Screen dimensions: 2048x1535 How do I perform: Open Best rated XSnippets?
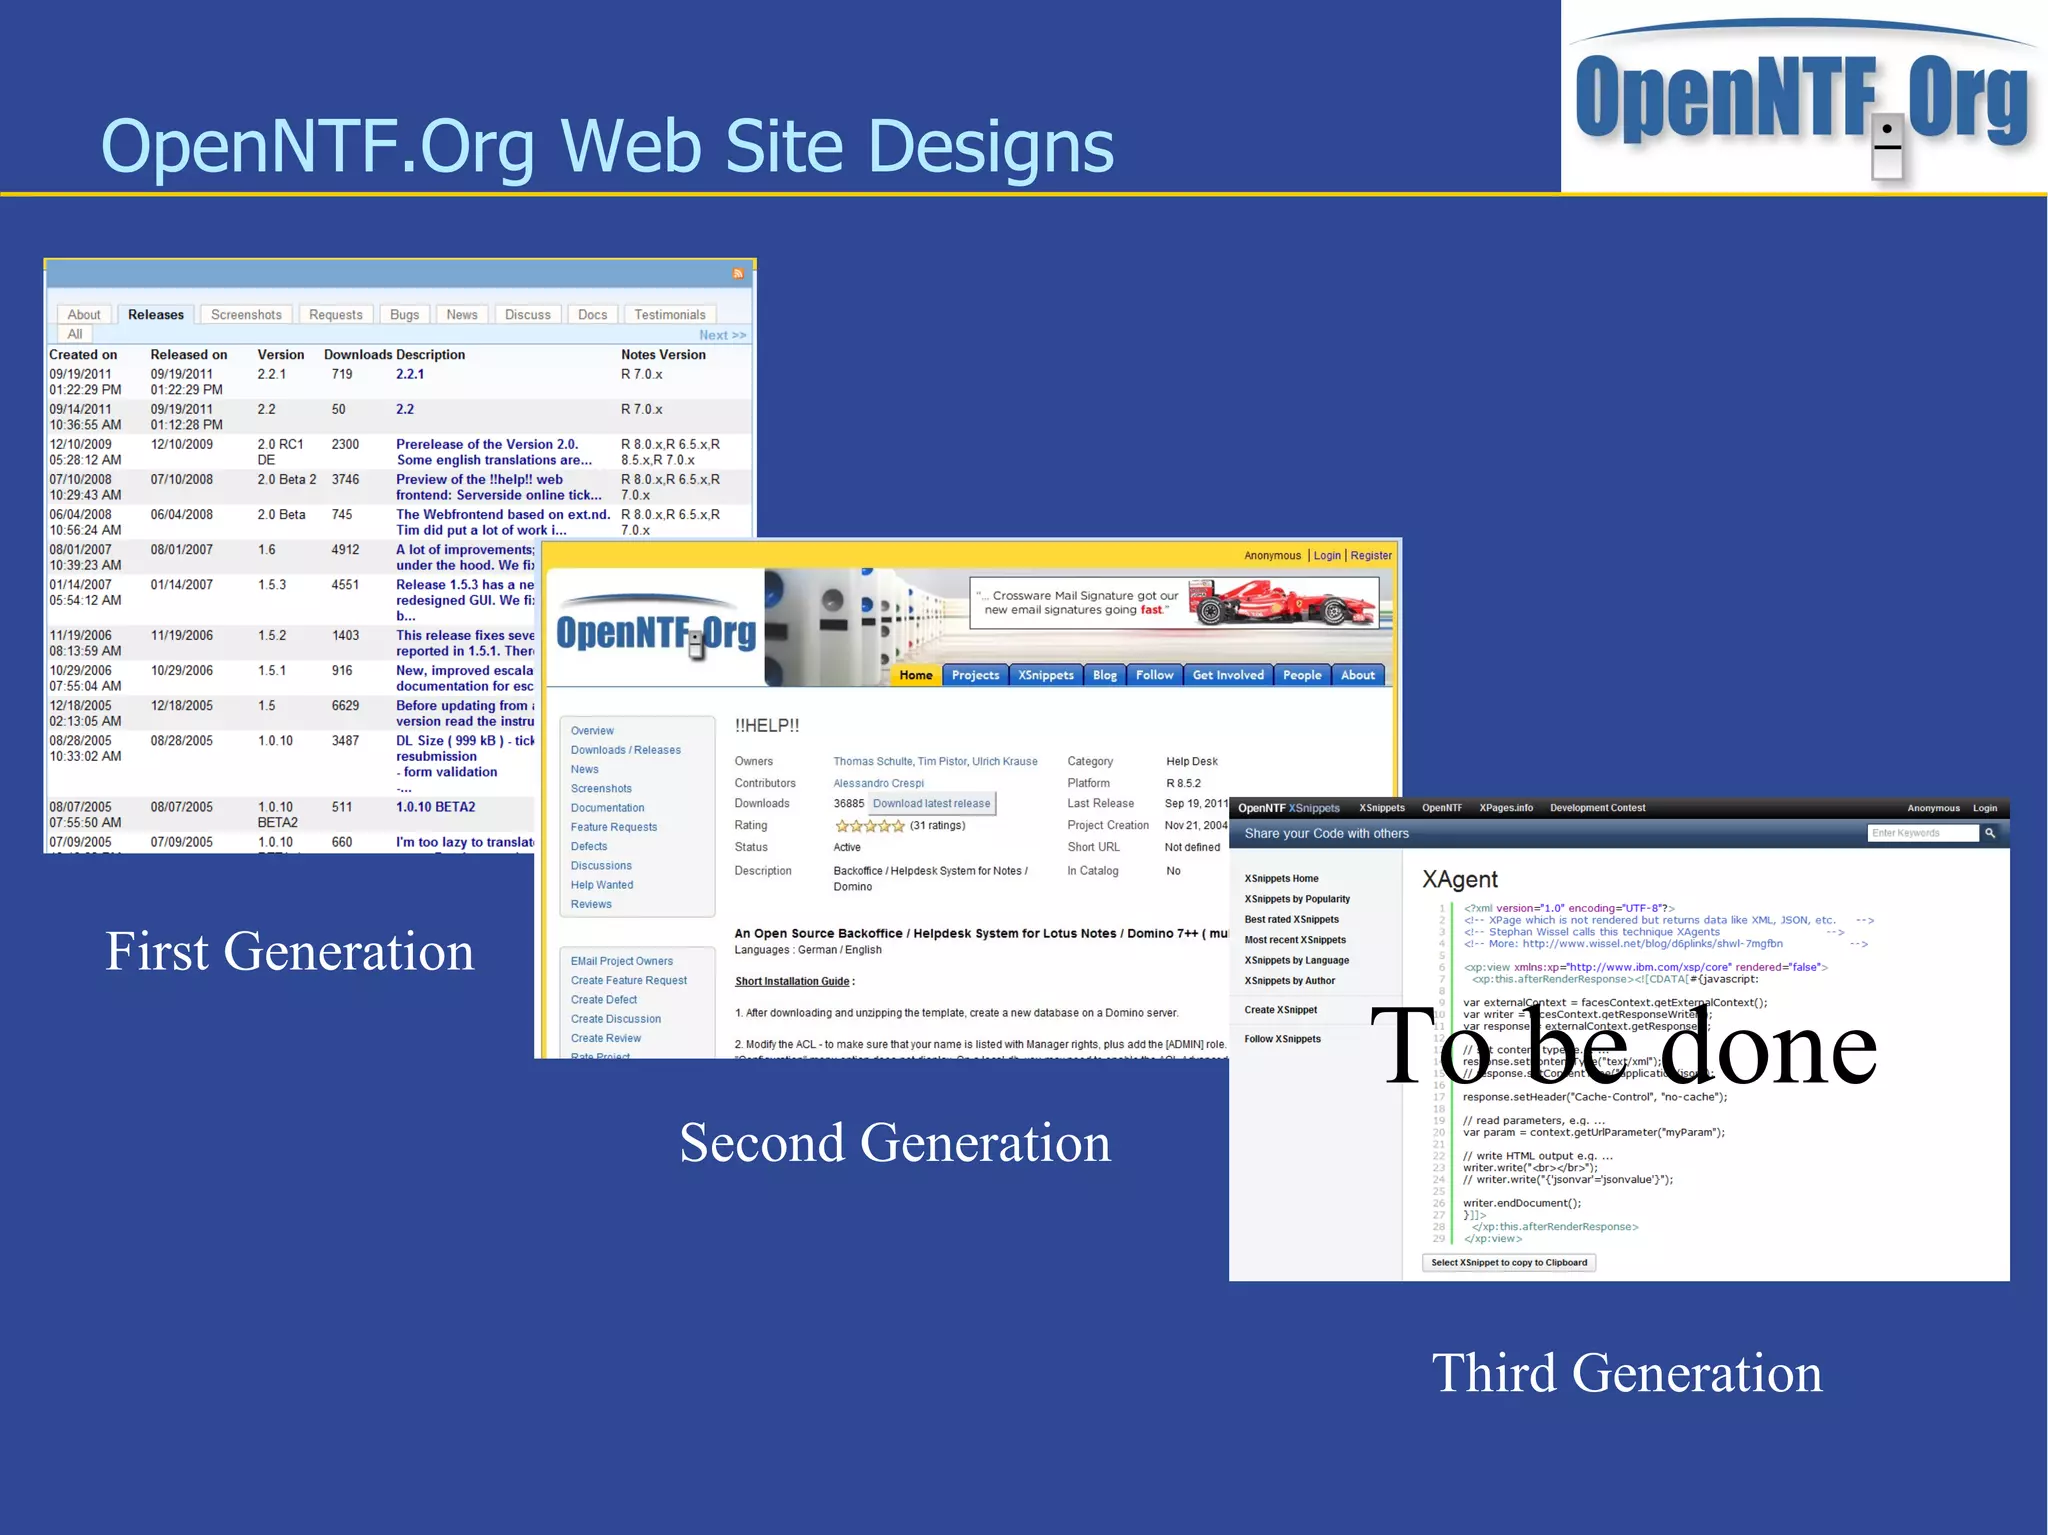(1291, 920)
